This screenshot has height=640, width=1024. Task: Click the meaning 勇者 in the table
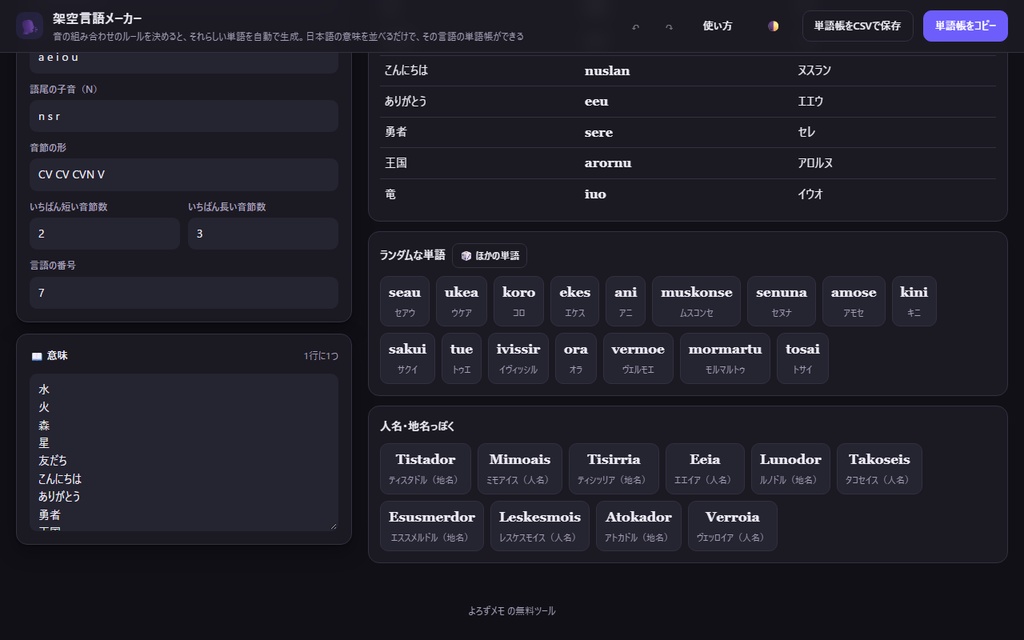coord(396,132)
